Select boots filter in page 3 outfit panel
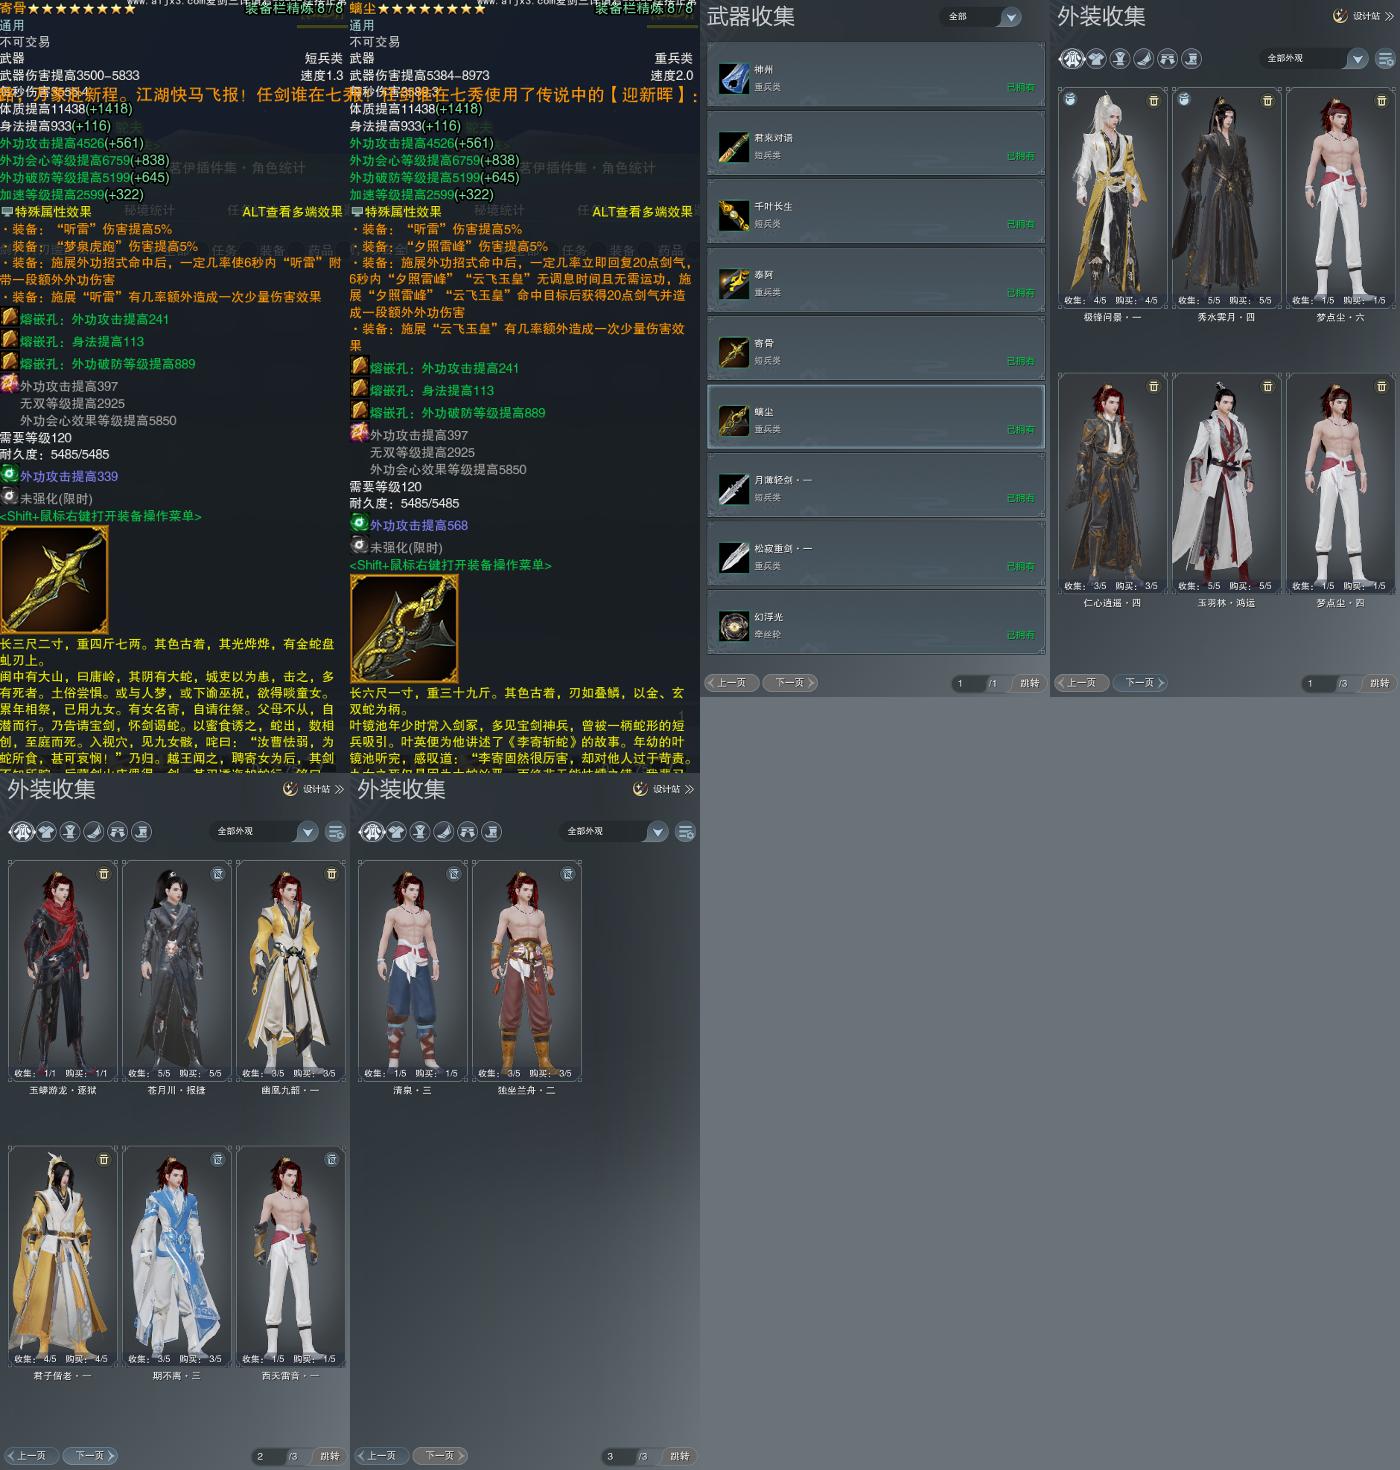 [x=491, y=832]
